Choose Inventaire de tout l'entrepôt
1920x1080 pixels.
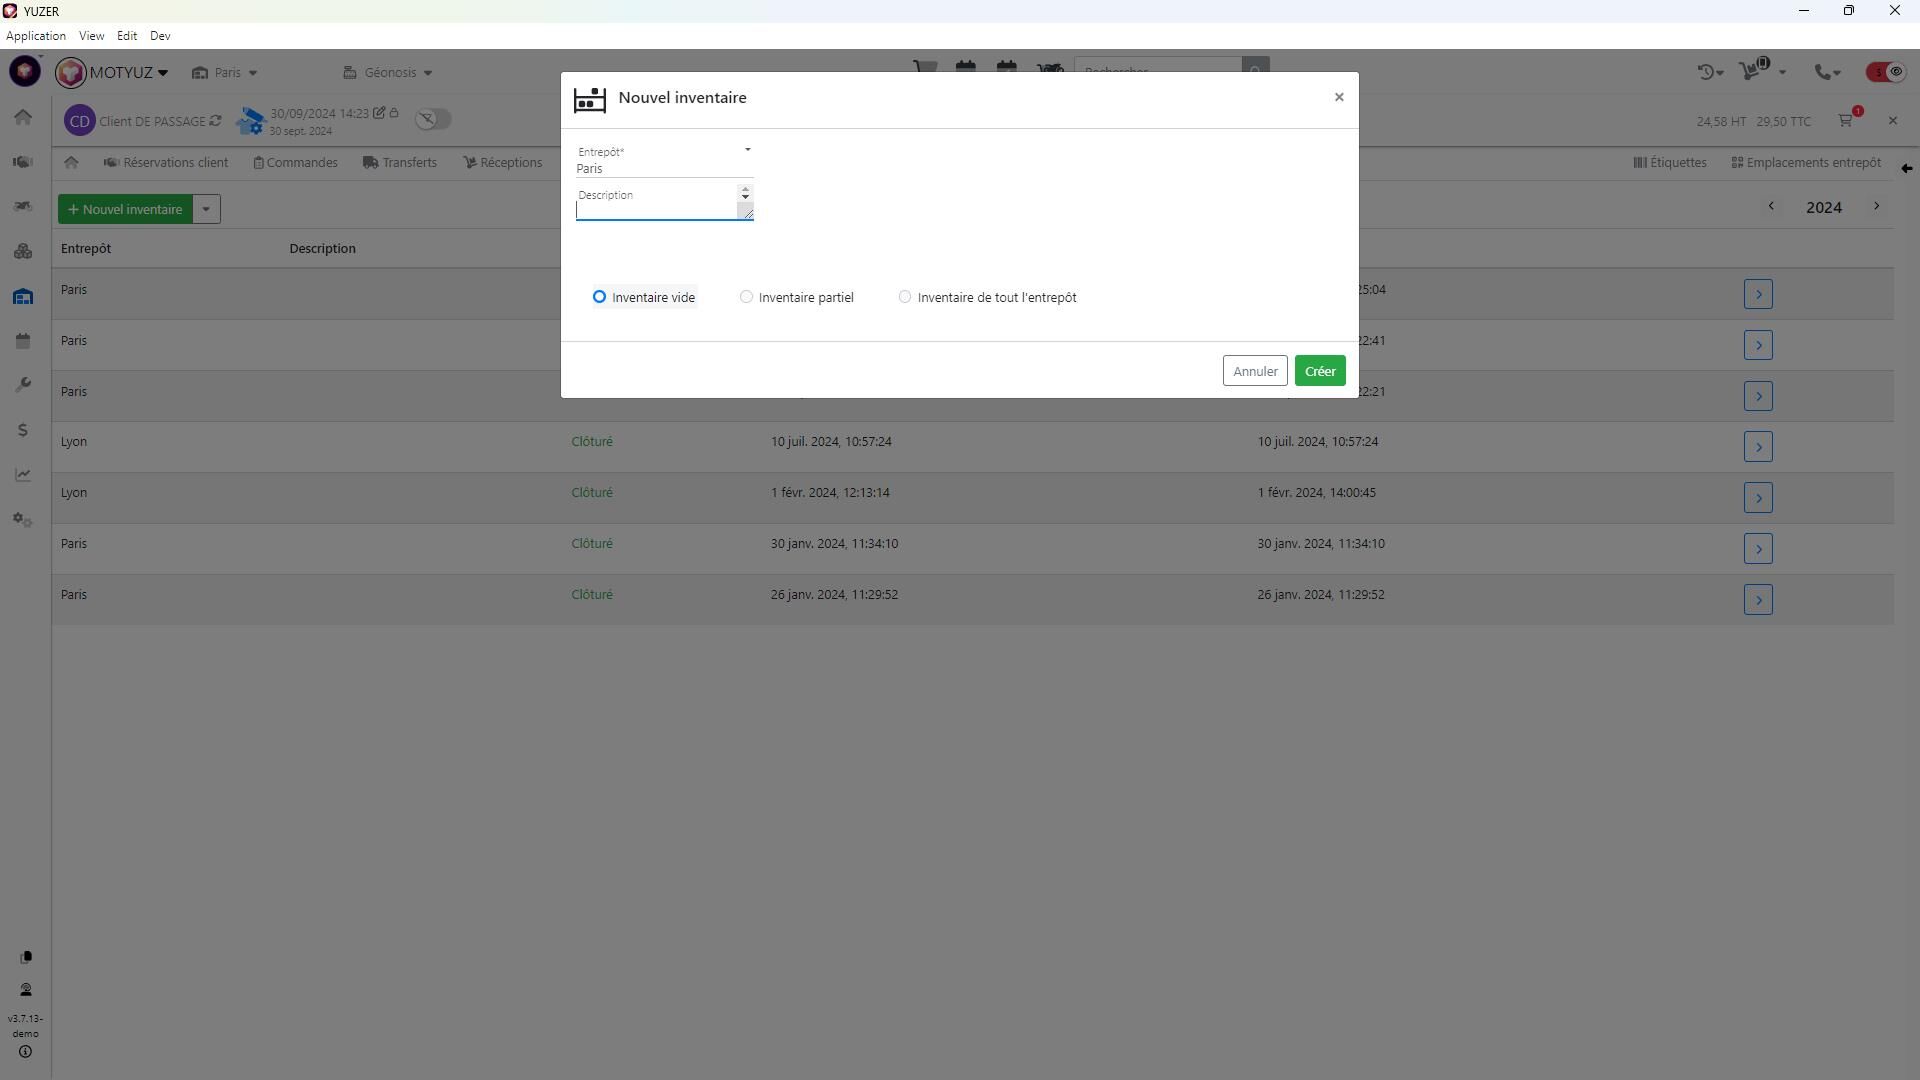[x=905, y=297]
